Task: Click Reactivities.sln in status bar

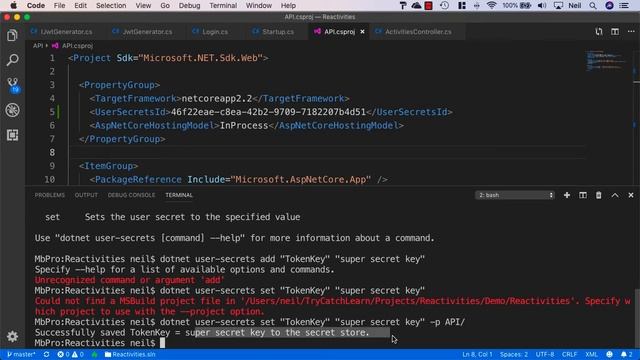Action: pyautogui.click(x=130, y=354)
